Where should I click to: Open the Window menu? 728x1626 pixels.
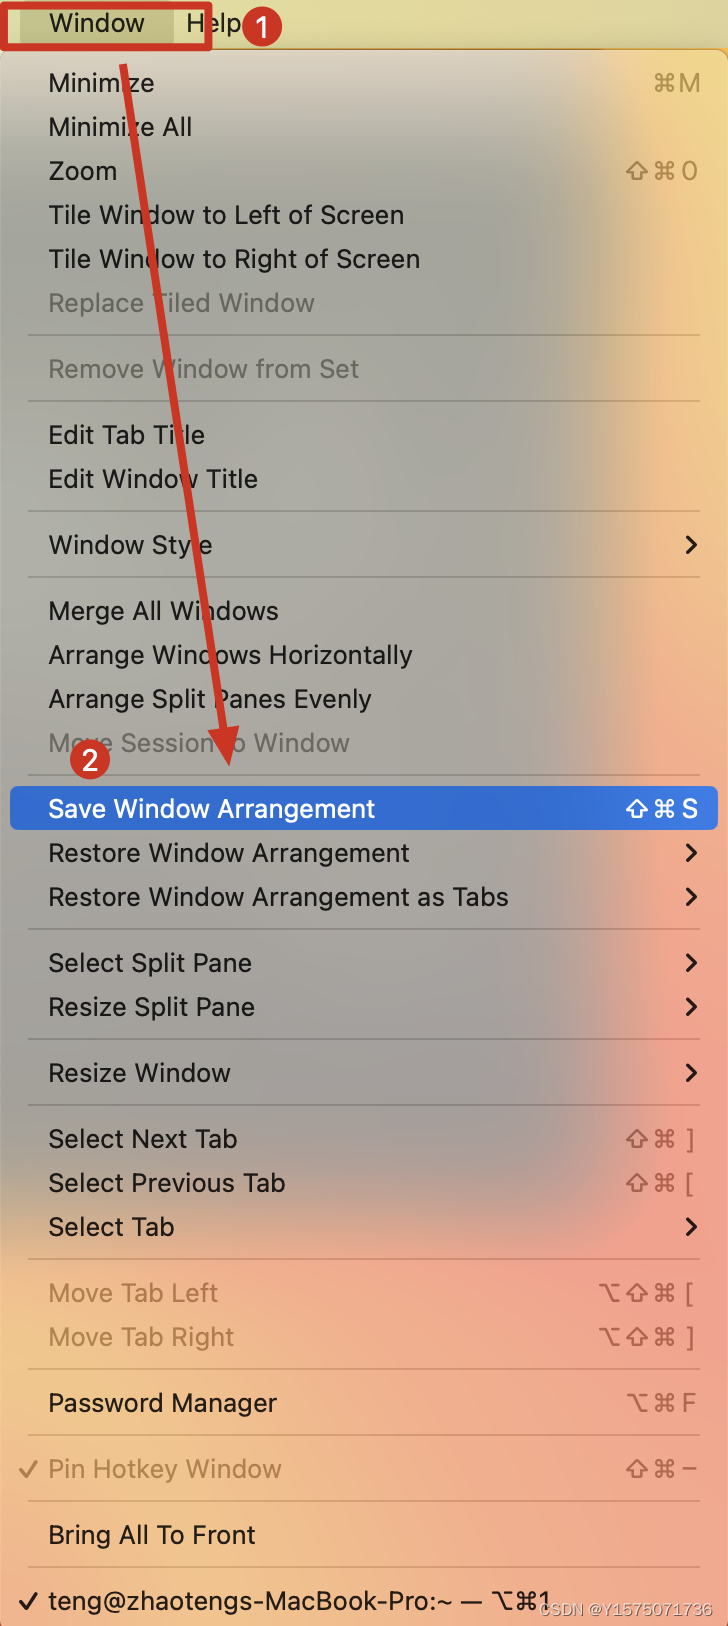(96, 23)
